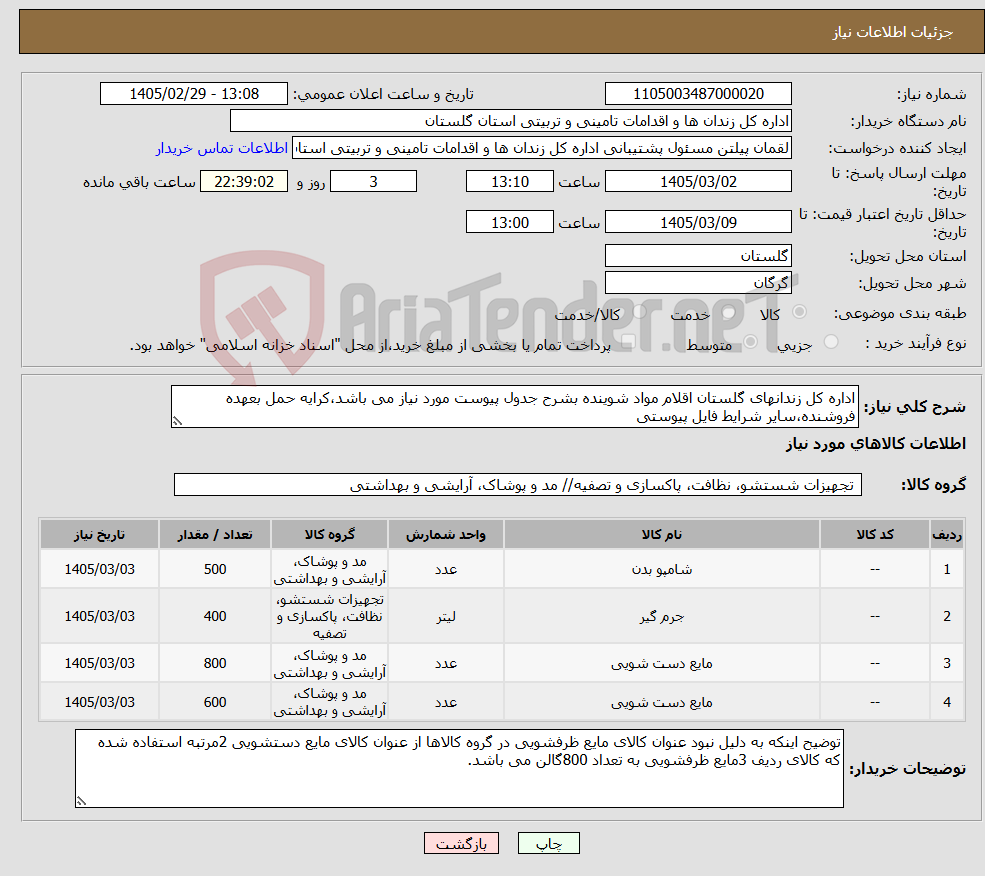Click the buyer organization name field
The height and width of the screenshot is (876, 985).
[x=510, y=121]
